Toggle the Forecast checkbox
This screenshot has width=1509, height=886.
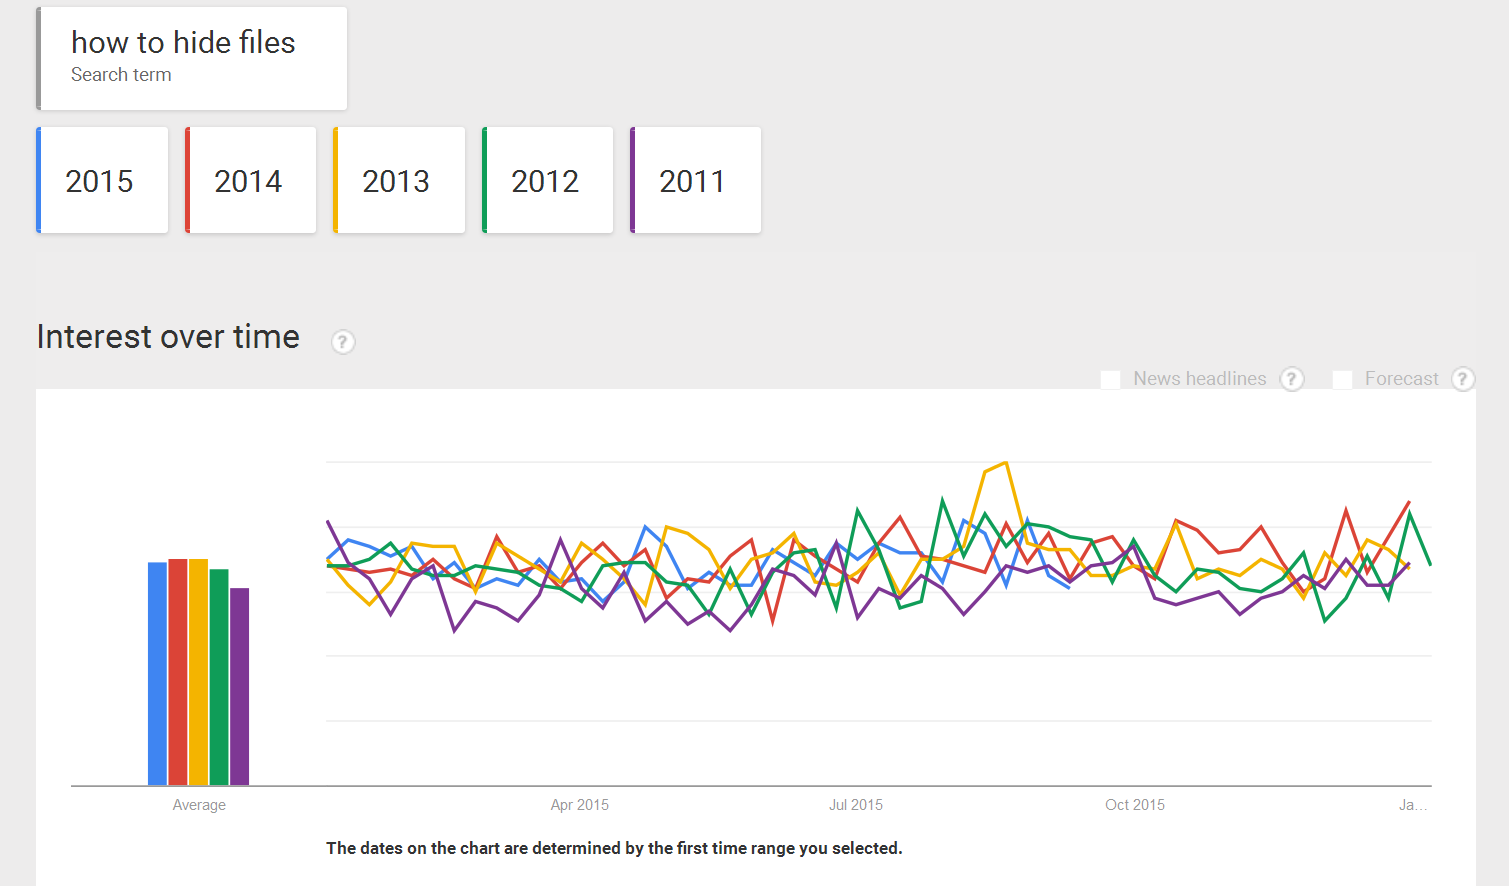pyautogui.click(x=1342, y=379)
